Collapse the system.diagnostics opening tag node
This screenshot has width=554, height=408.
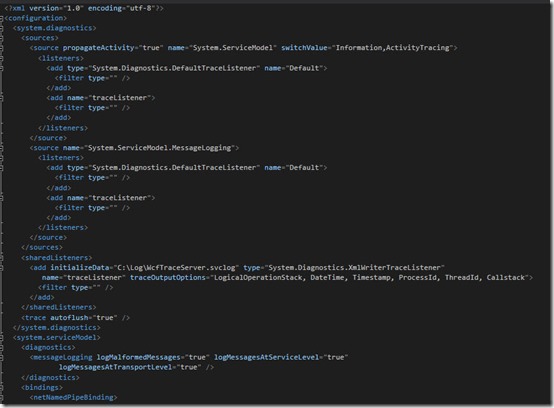click(x=1, y=28)
